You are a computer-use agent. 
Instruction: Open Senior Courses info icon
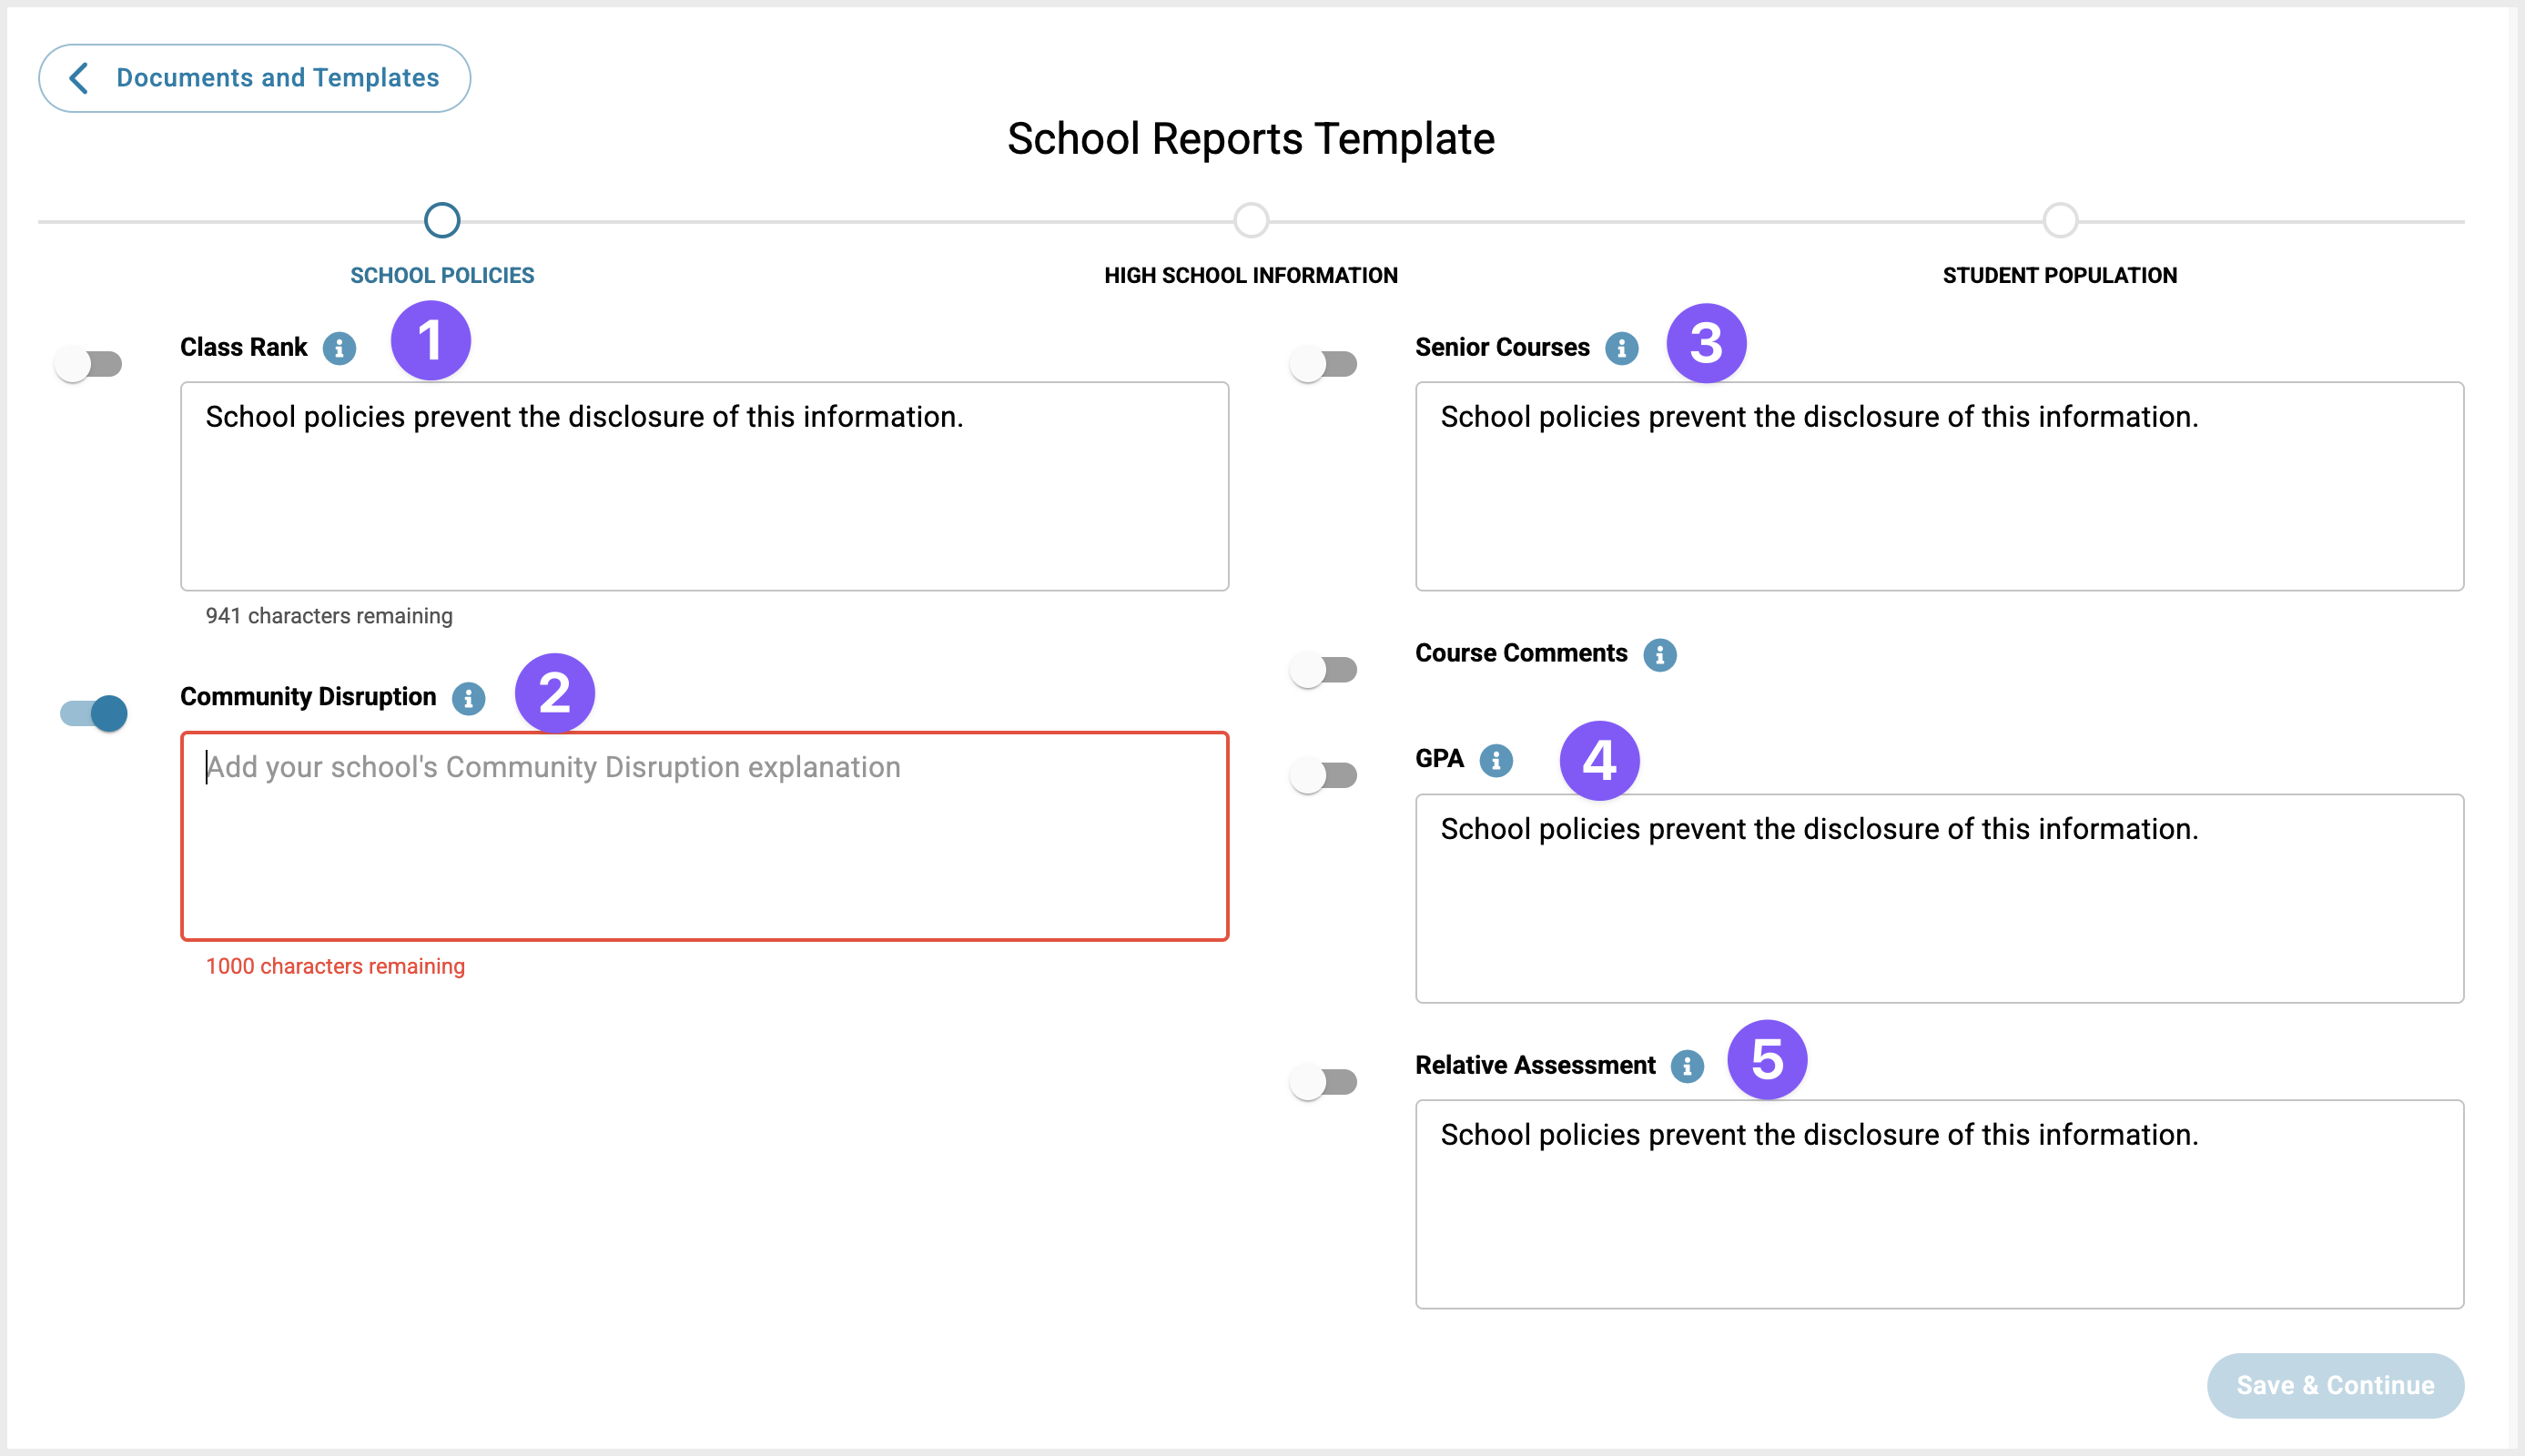click(x=1621, y=348)
